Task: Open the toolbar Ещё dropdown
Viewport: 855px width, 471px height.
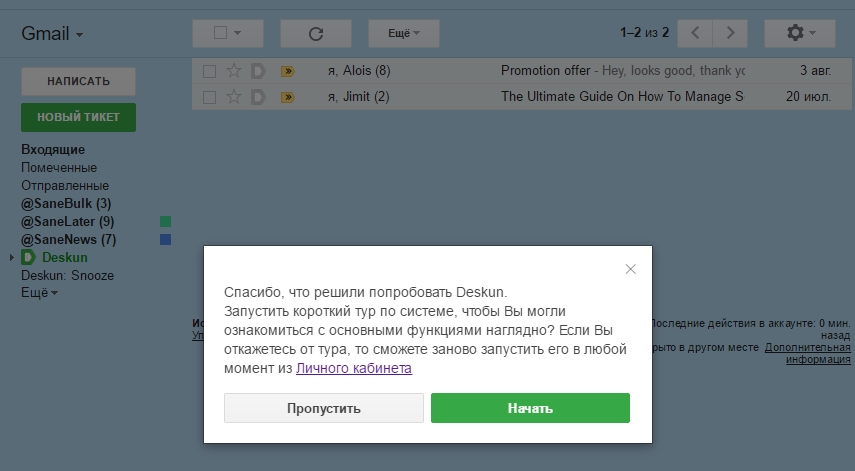Action: tap(404, 33)
